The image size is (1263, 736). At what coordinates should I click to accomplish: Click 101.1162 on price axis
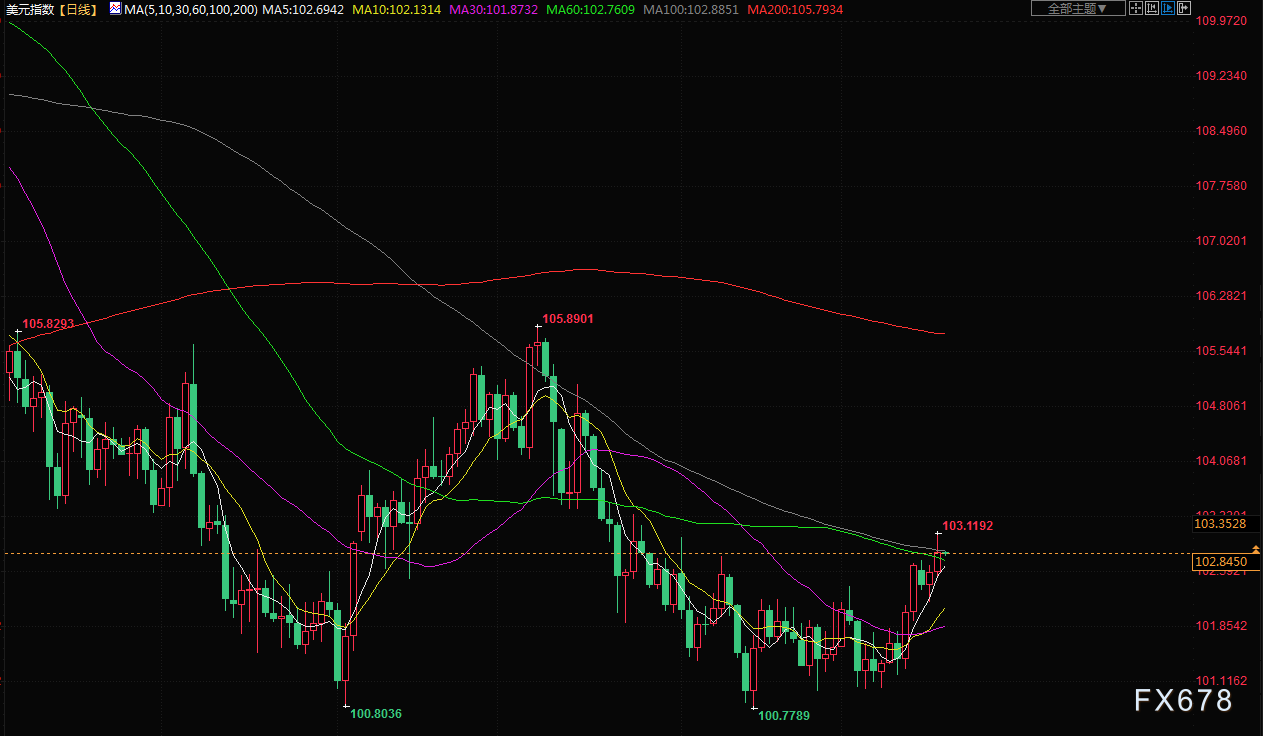tap(1222, 681)
